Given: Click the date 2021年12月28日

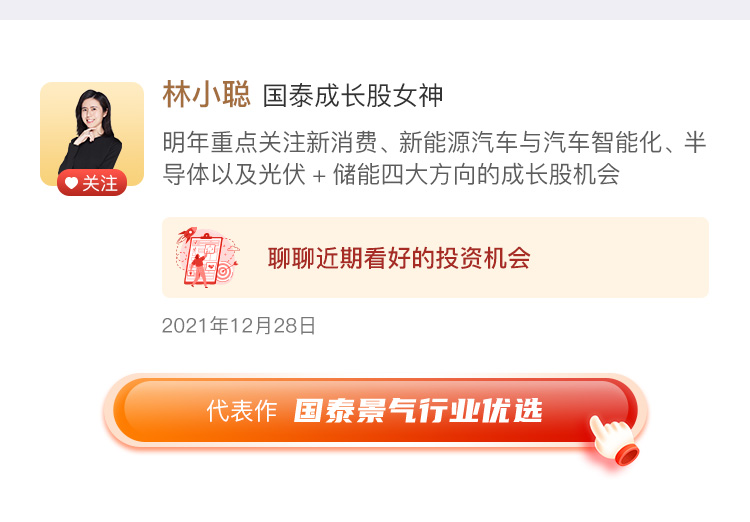Looking at the screenshot, I should (x=238, y=326).
